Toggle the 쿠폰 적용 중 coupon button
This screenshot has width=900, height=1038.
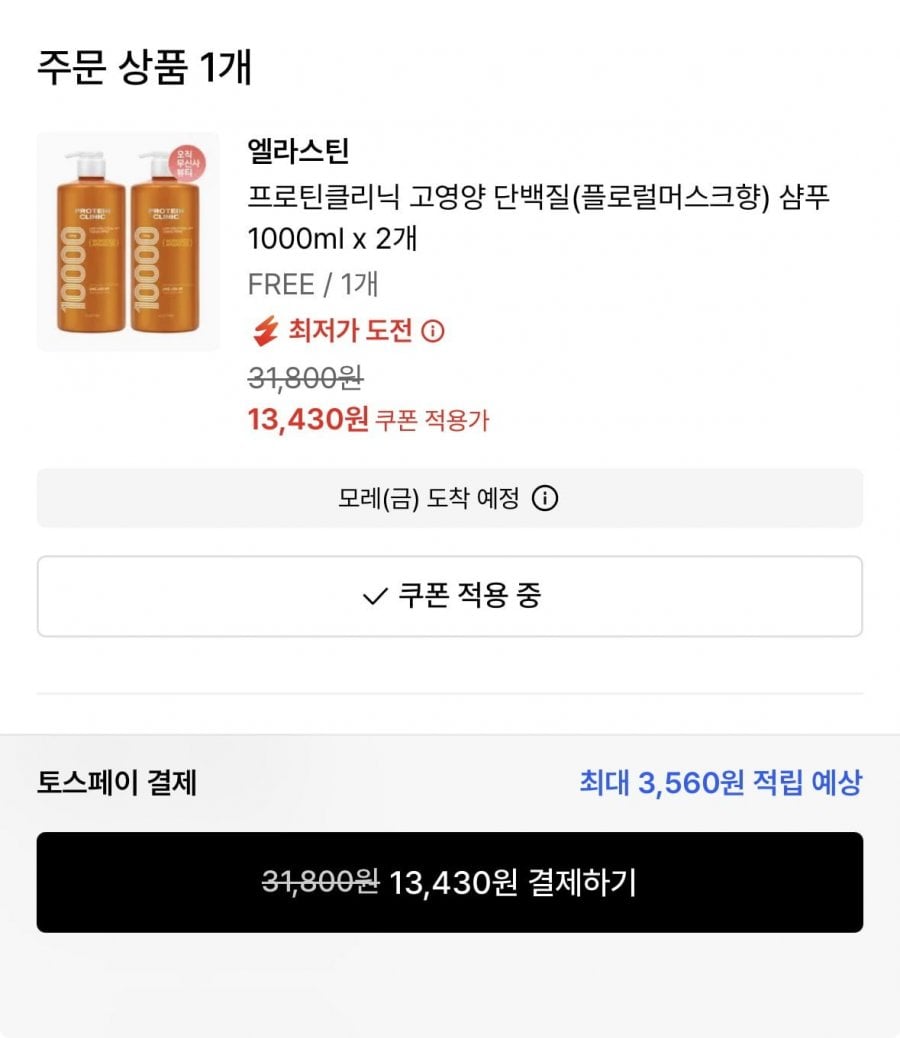(x=450, y=596)
